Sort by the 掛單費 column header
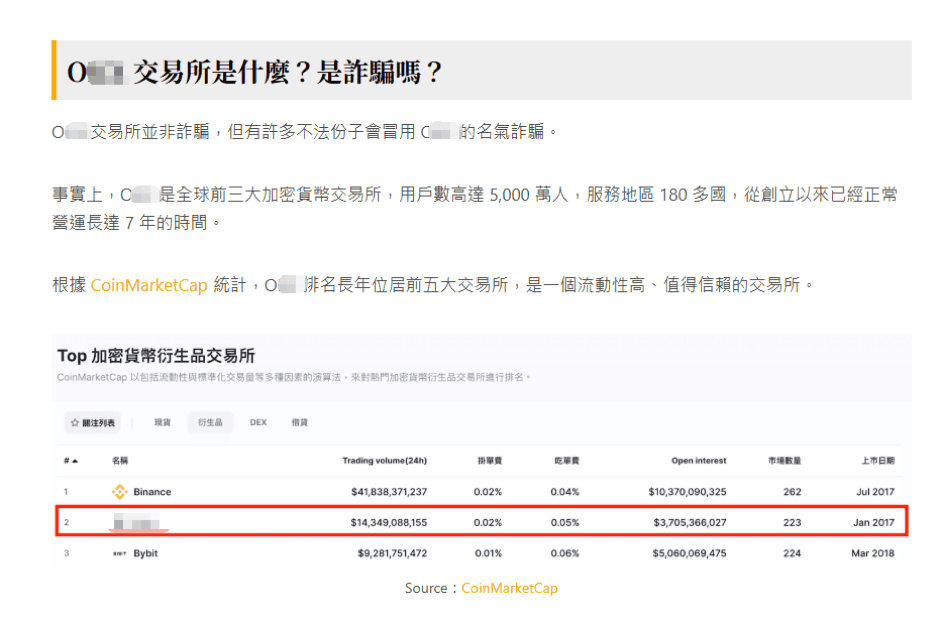Screen dimensions: 939x627 pos(490,461)
